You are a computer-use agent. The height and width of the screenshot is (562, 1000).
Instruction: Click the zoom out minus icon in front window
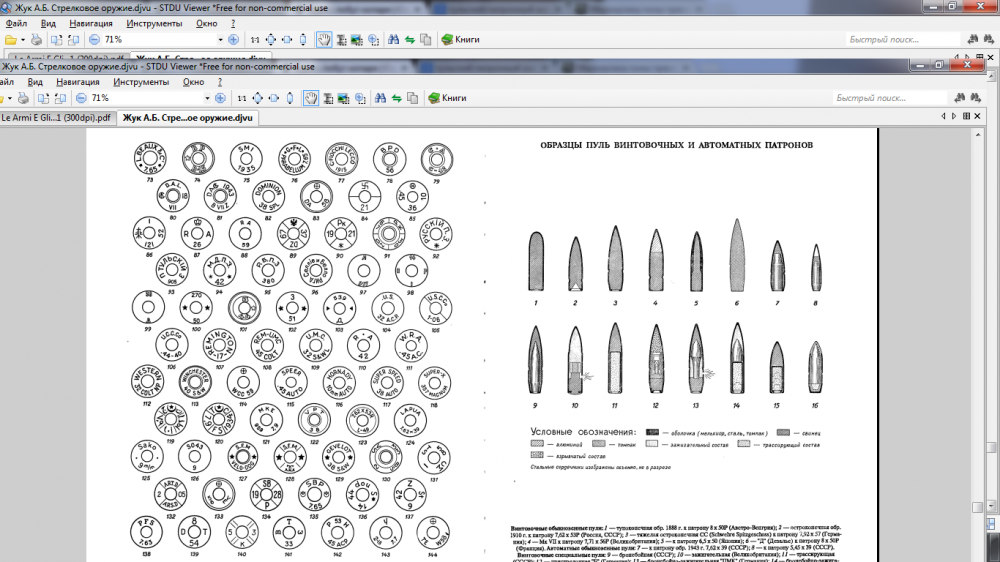pyautogui.click(x=81, y=99)
